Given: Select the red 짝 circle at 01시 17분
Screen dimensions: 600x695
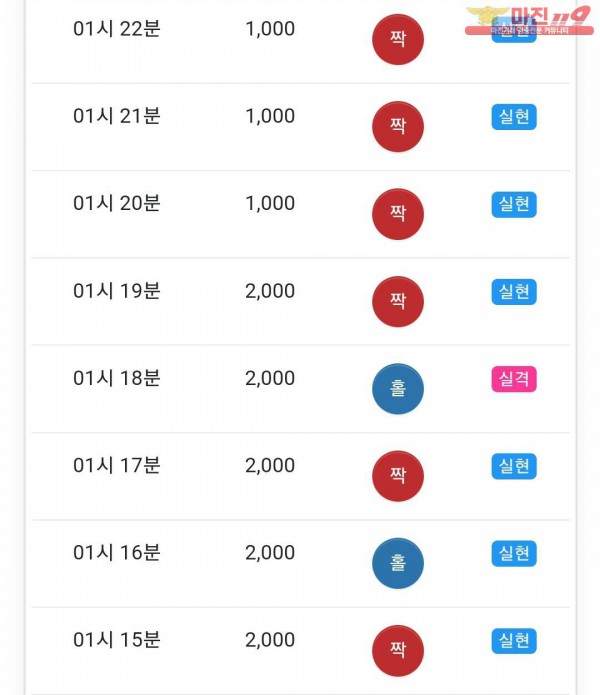Looking at the screenshot, I should point(398,476).
